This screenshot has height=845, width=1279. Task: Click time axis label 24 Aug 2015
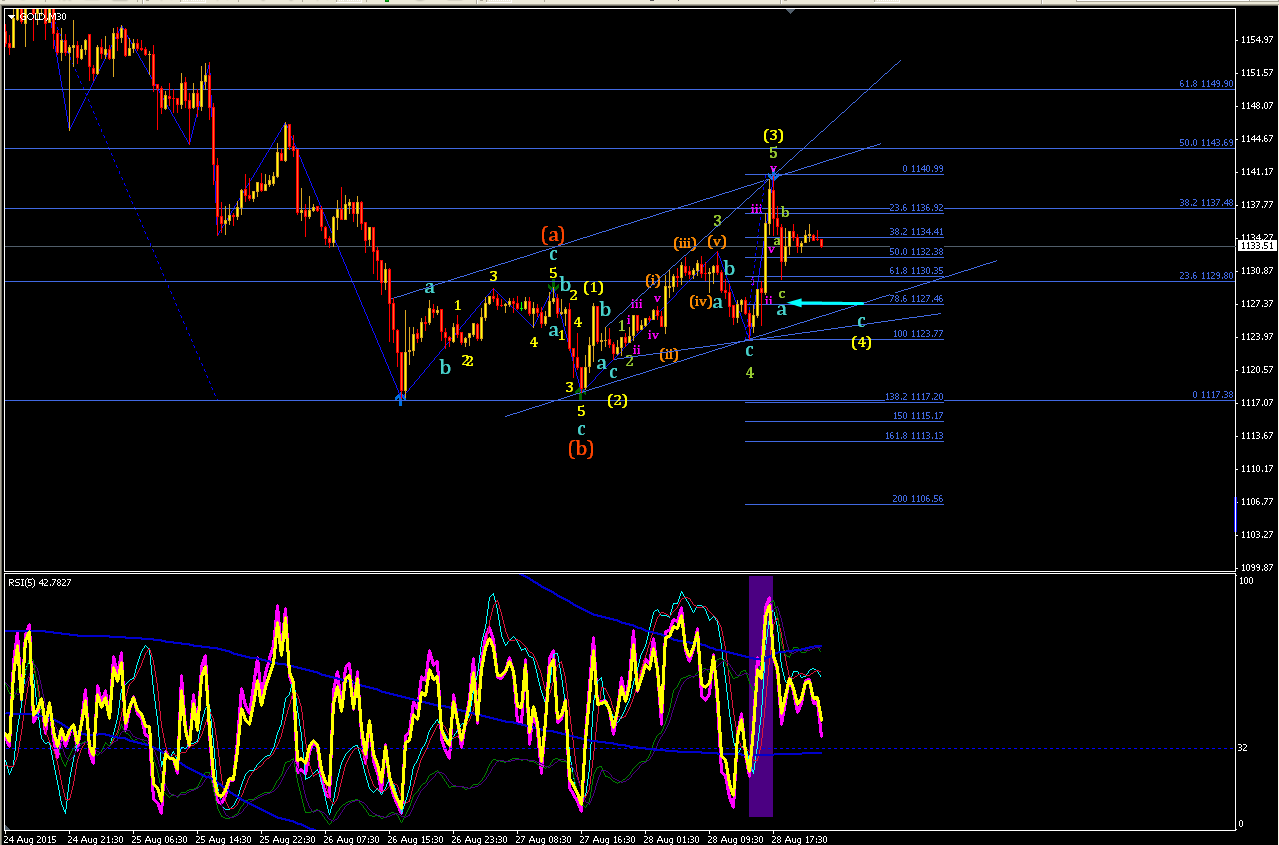point(31,839)
